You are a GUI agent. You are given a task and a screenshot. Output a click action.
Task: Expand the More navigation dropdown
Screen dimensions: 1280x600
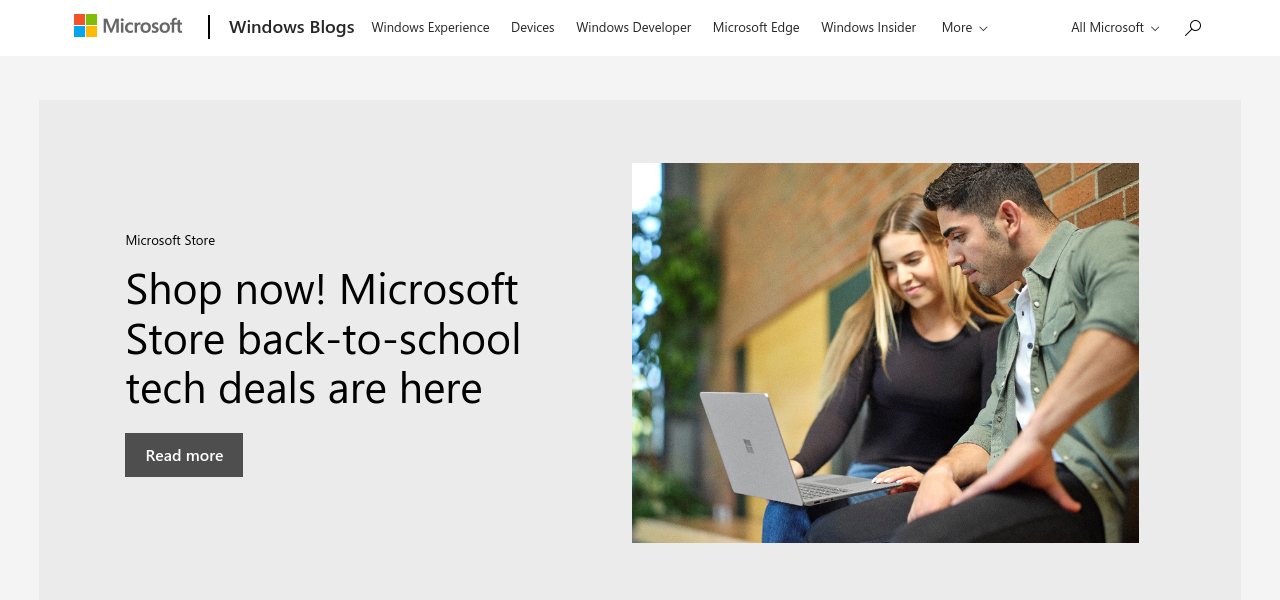[x=964, y=28]
